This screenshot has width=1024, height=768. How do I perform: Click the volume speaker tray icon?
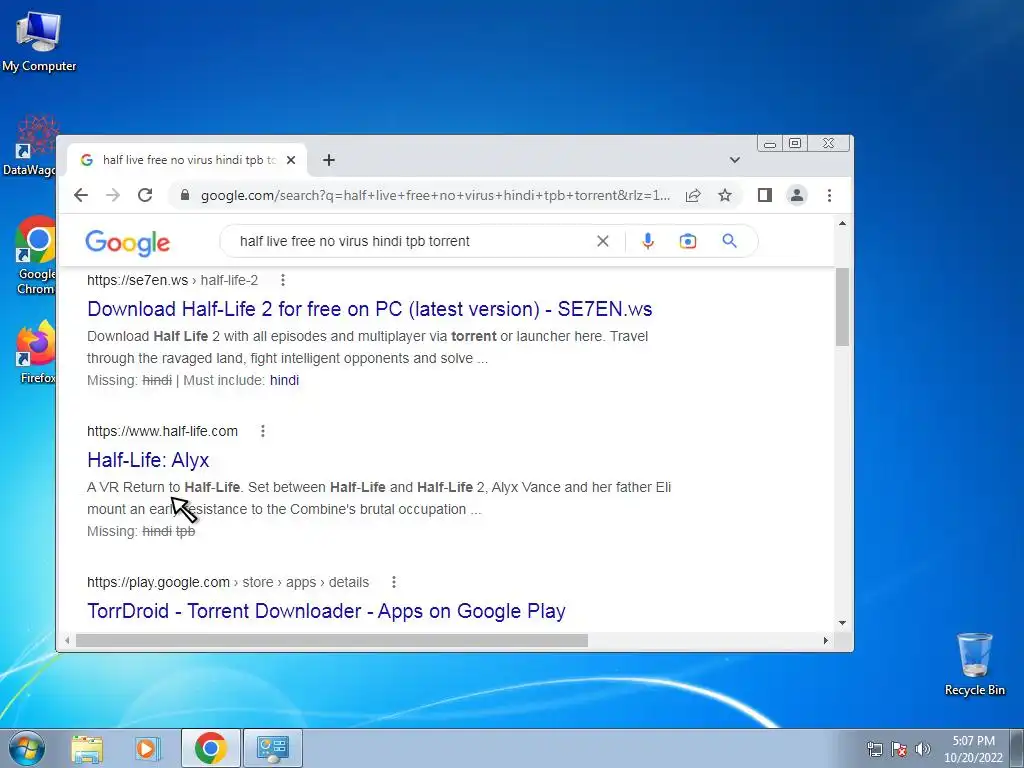coord(923,749)
